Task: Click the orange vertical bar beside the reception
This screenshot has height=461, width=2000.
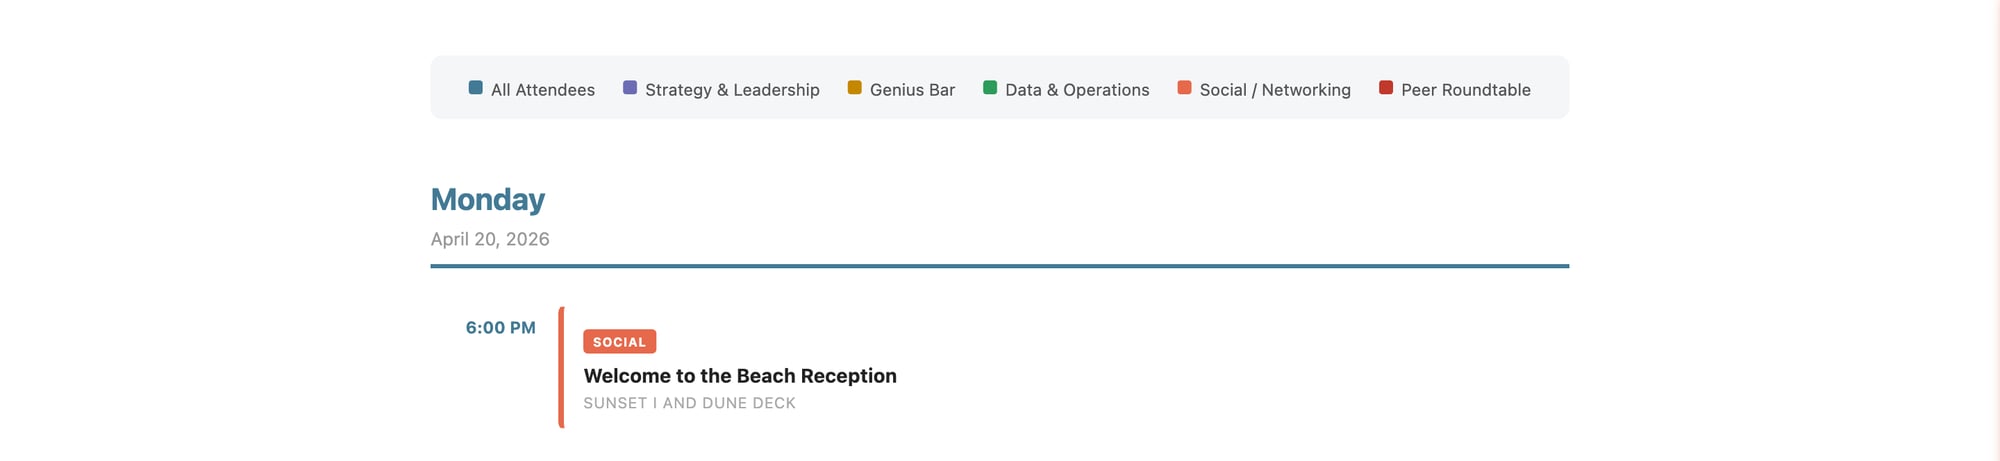Action: 562,367
